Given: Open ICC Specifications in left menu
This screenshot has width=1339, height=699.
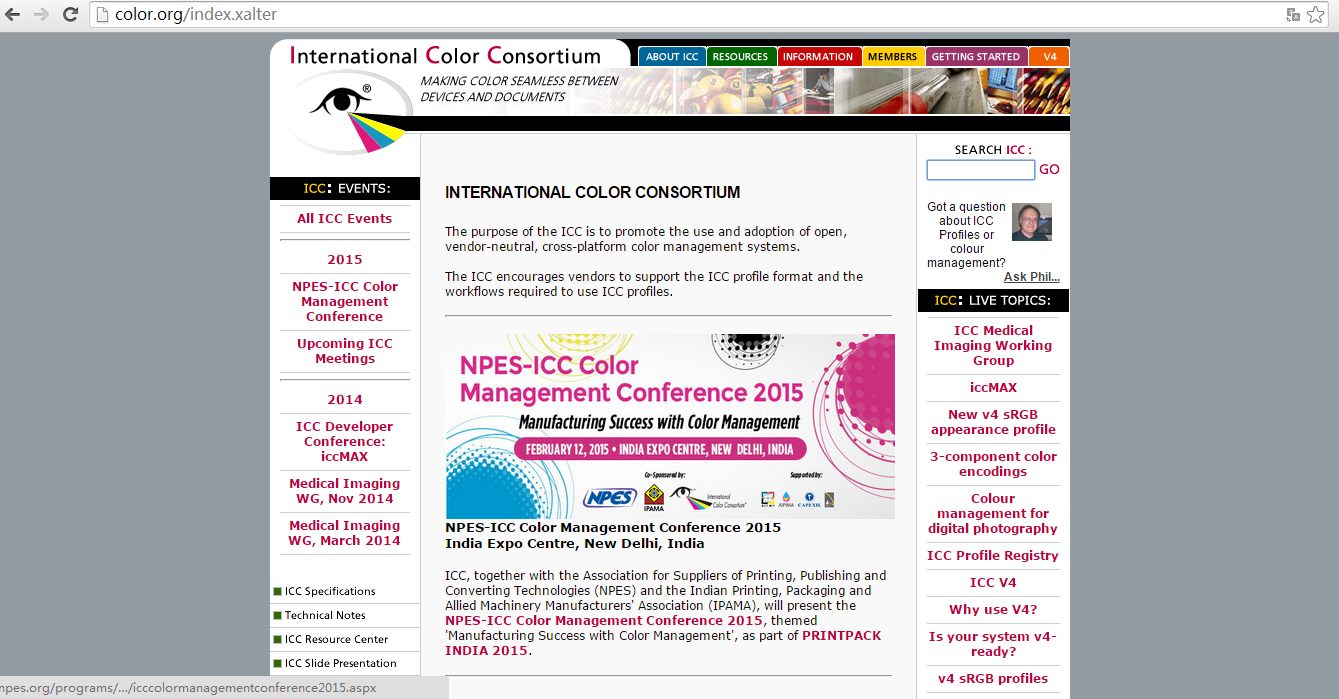Looking at the screenshot, I should 330,591.
